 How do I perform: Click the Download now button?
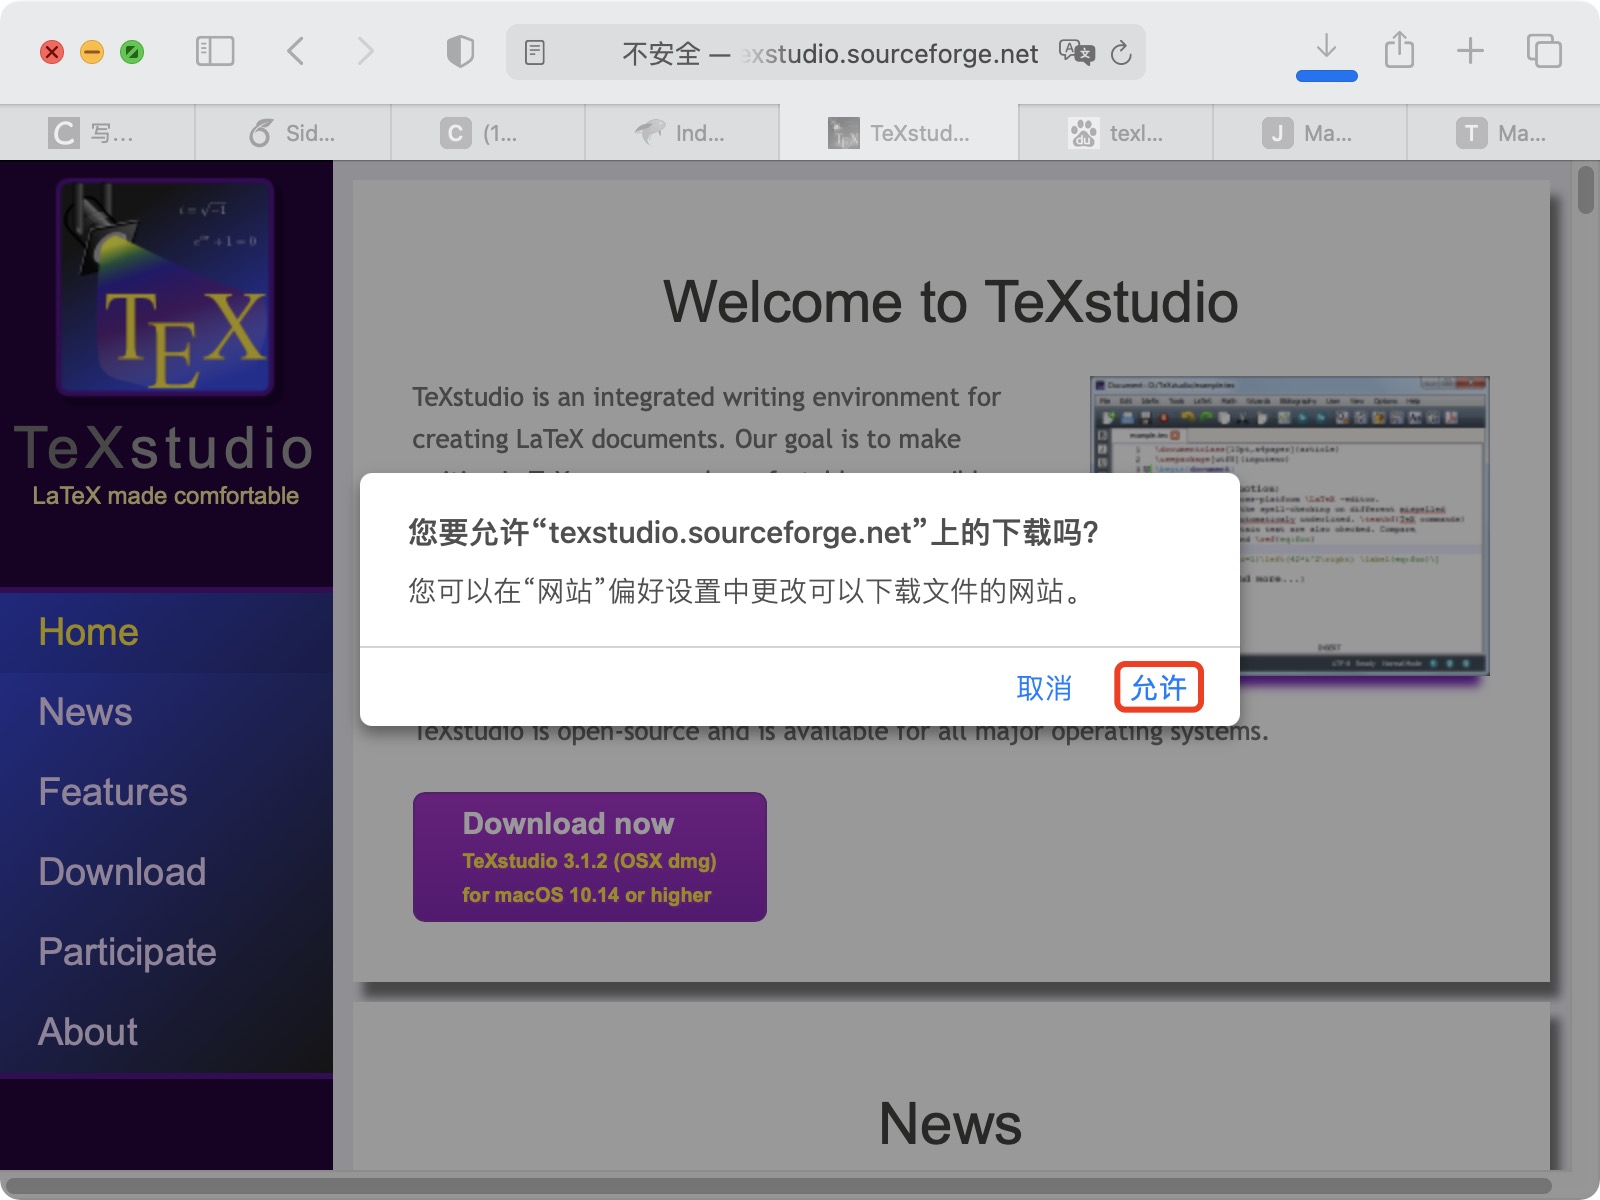click(589, 856)
